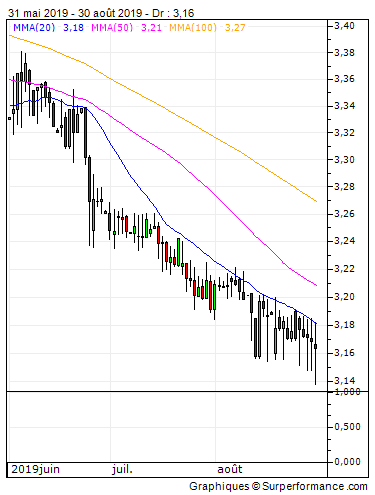Image resolution: width=375 pixels, height=495 pixels.
Task: Select the août month axis label
Action: (230, 469)
